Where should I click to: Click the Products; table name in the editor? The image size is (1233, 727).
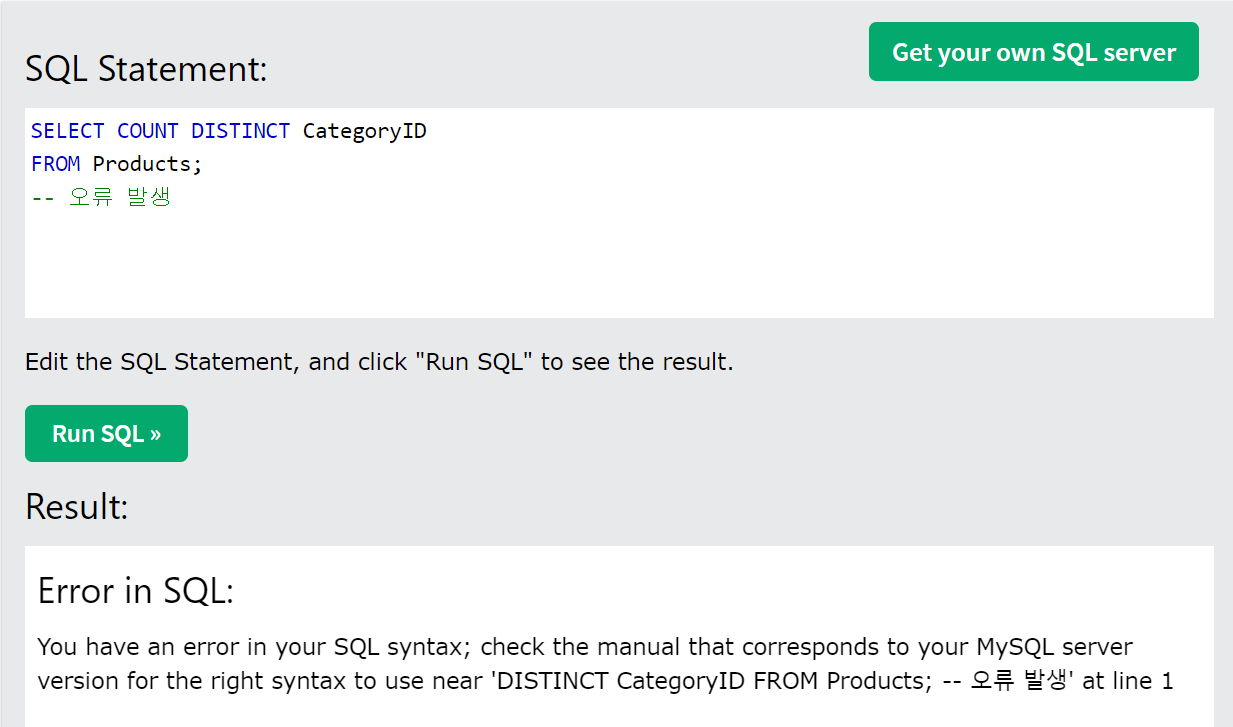tap(147, 164)
